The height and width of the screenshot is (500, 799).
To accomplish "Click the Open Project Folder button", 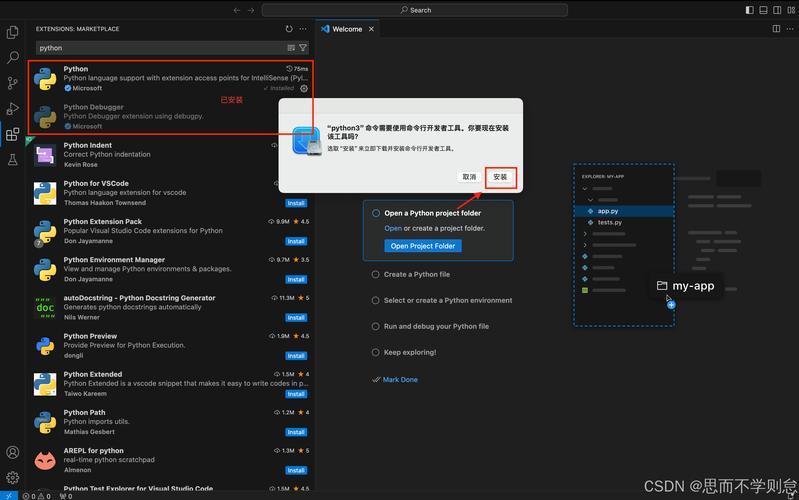I will (422, 246).
